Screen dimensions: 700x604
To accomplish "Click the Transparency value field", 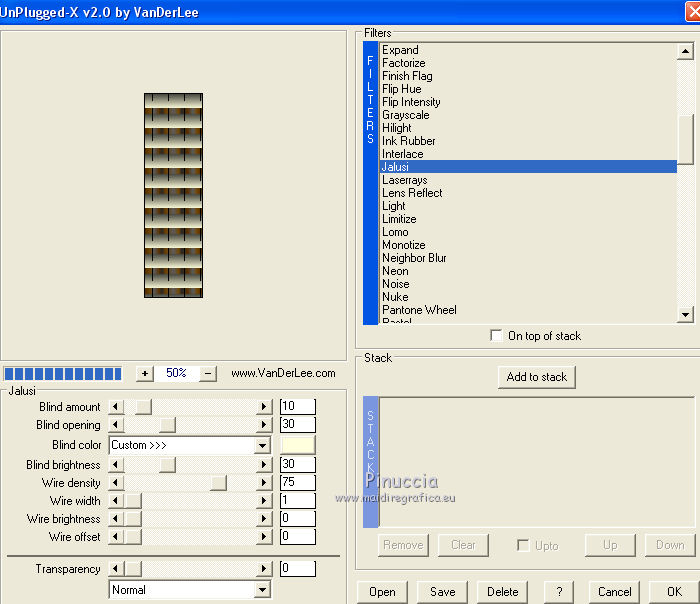I will pyautogui.click(x=297, y=569).
